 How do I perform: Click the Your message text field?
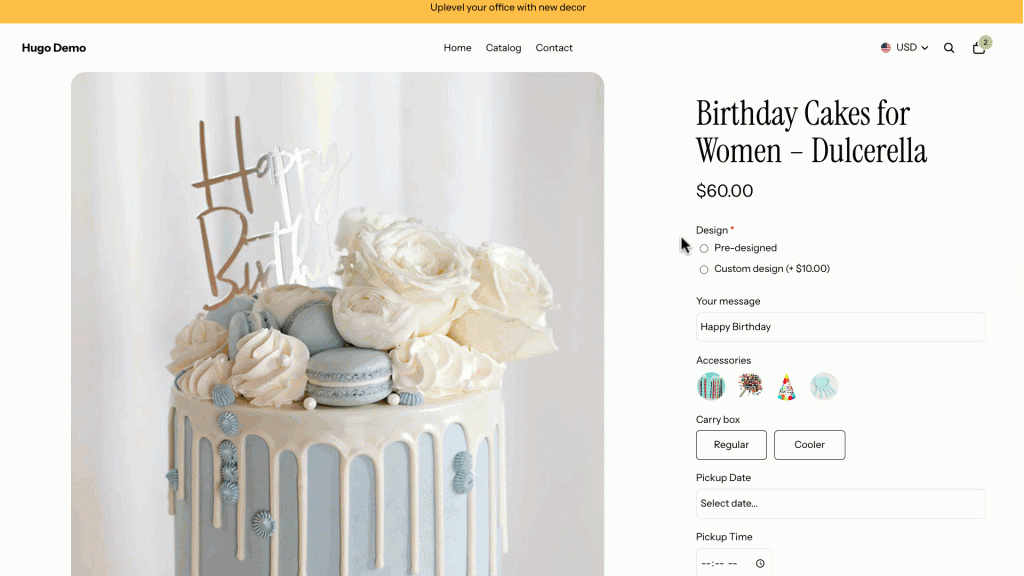click(840, 327)
